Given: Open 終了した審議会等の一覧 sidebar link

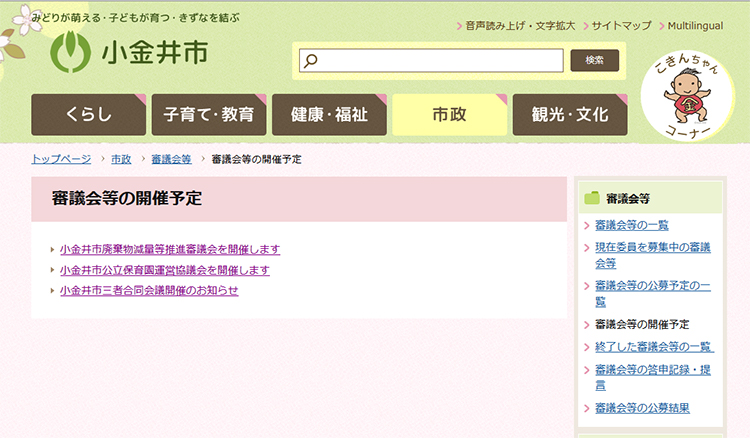Looking at the screenshot, I should click(654, 347).
